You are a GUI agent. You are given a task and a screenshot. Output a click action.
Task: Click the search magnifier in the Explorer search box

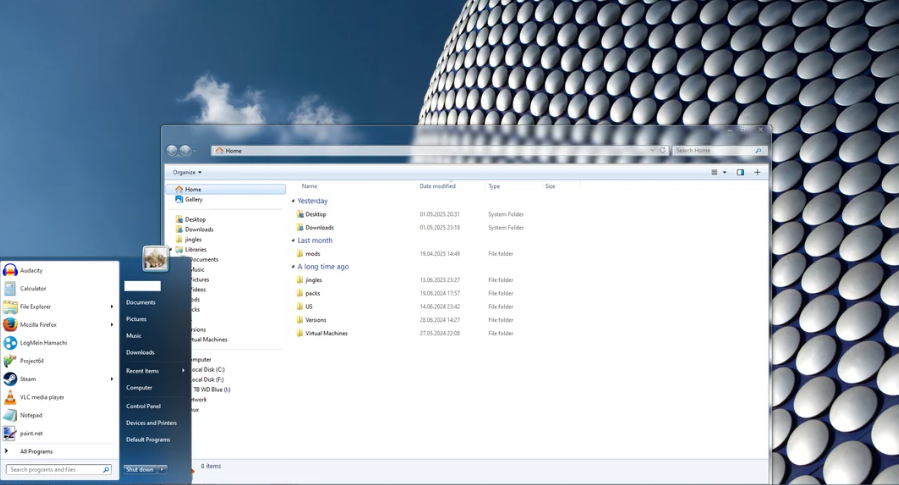click(x=758, y=151)
